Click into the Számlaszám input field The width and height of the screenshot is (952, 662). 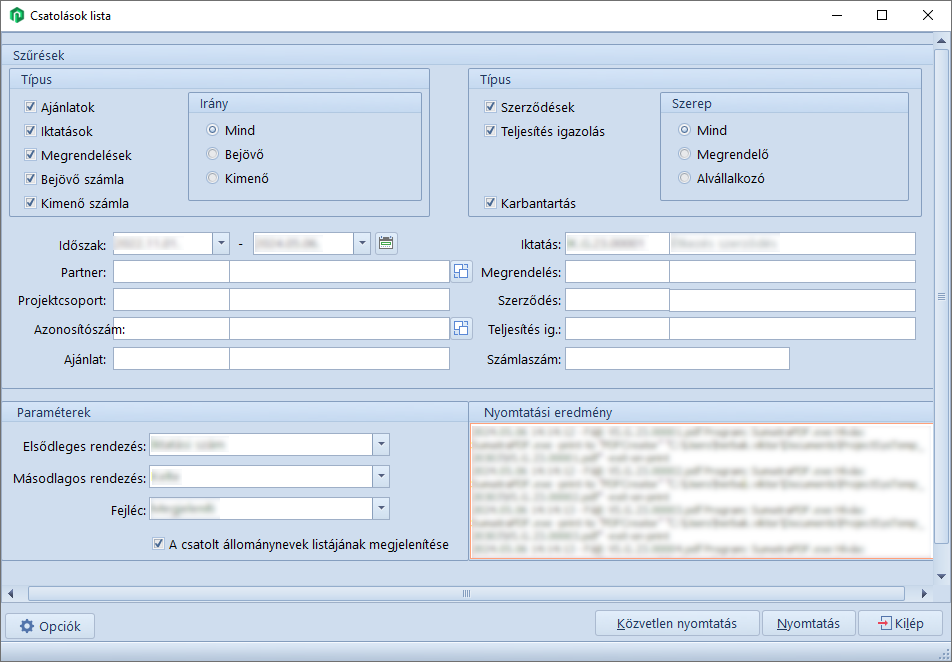click(x=677, y=359)
